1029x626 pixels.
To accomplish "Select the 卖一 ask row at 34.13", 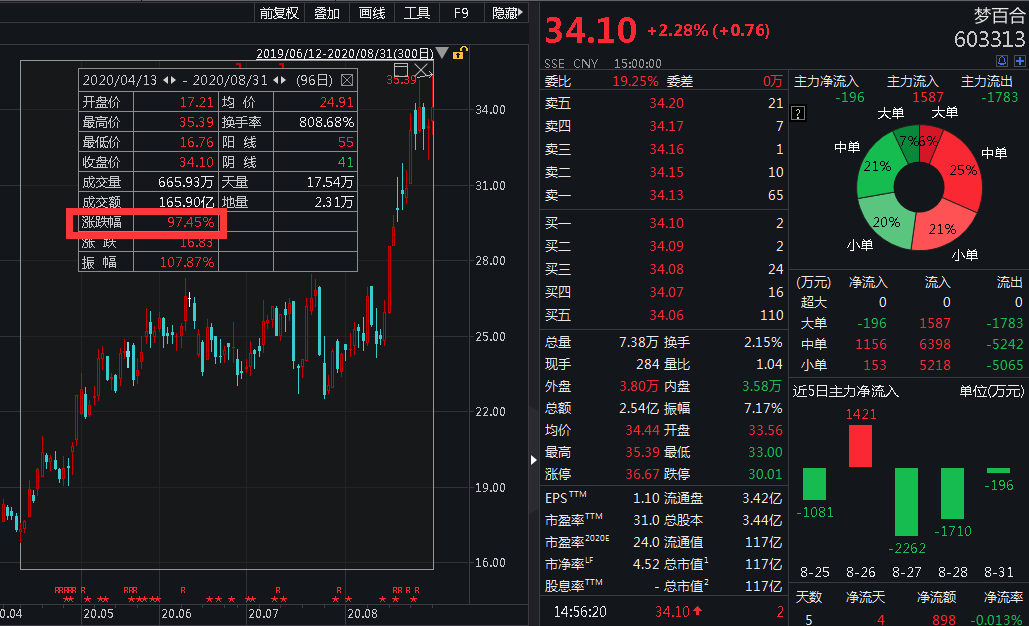I will pyautogui.click(x=663, y=196).
